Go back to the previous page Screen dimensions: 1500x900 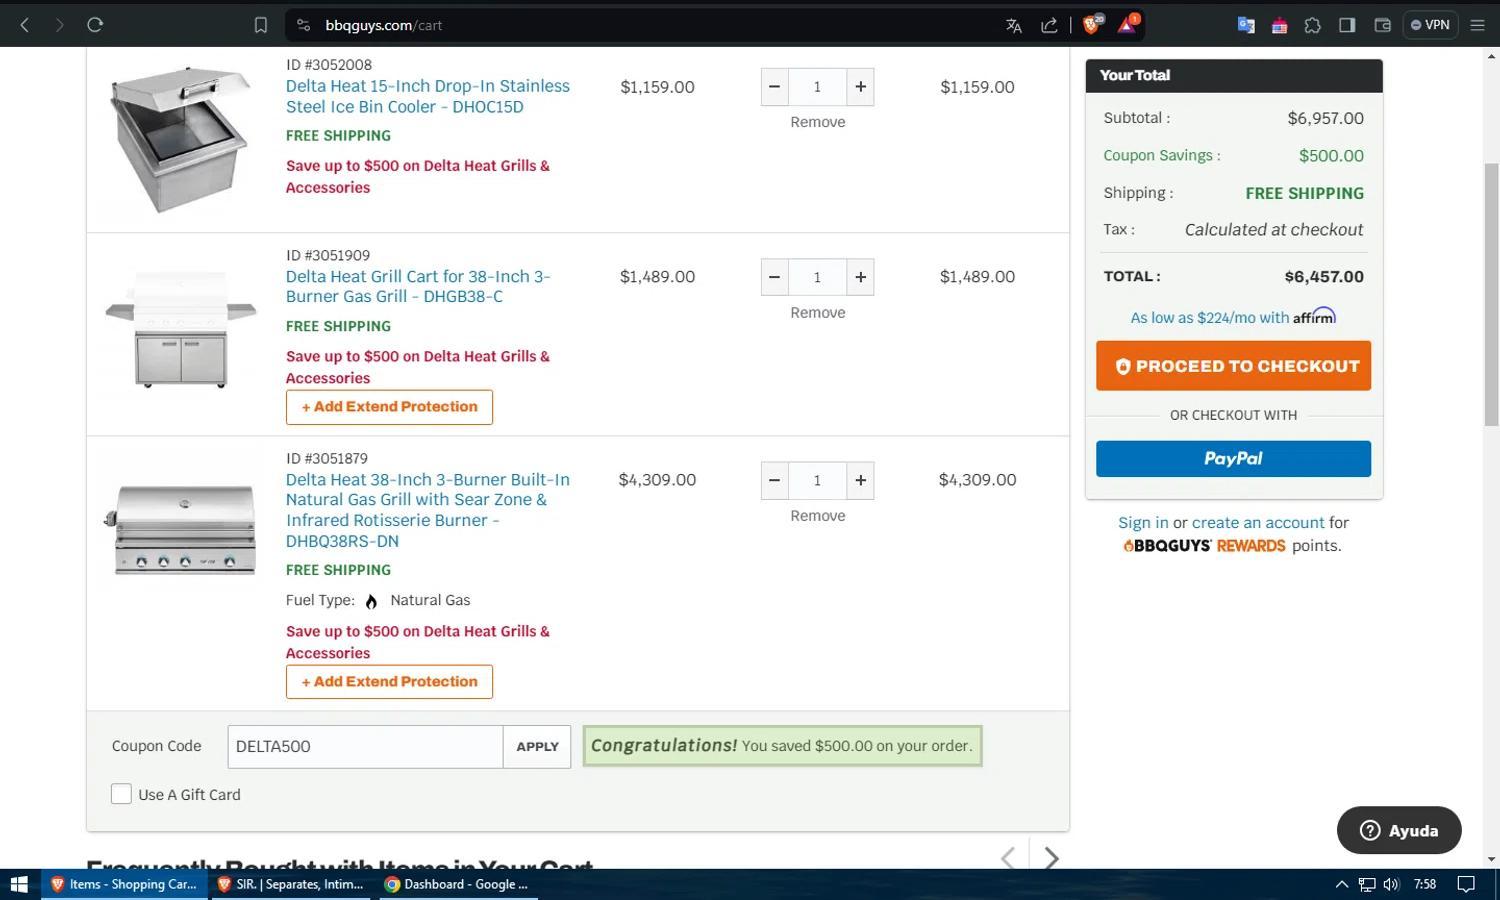25,25
